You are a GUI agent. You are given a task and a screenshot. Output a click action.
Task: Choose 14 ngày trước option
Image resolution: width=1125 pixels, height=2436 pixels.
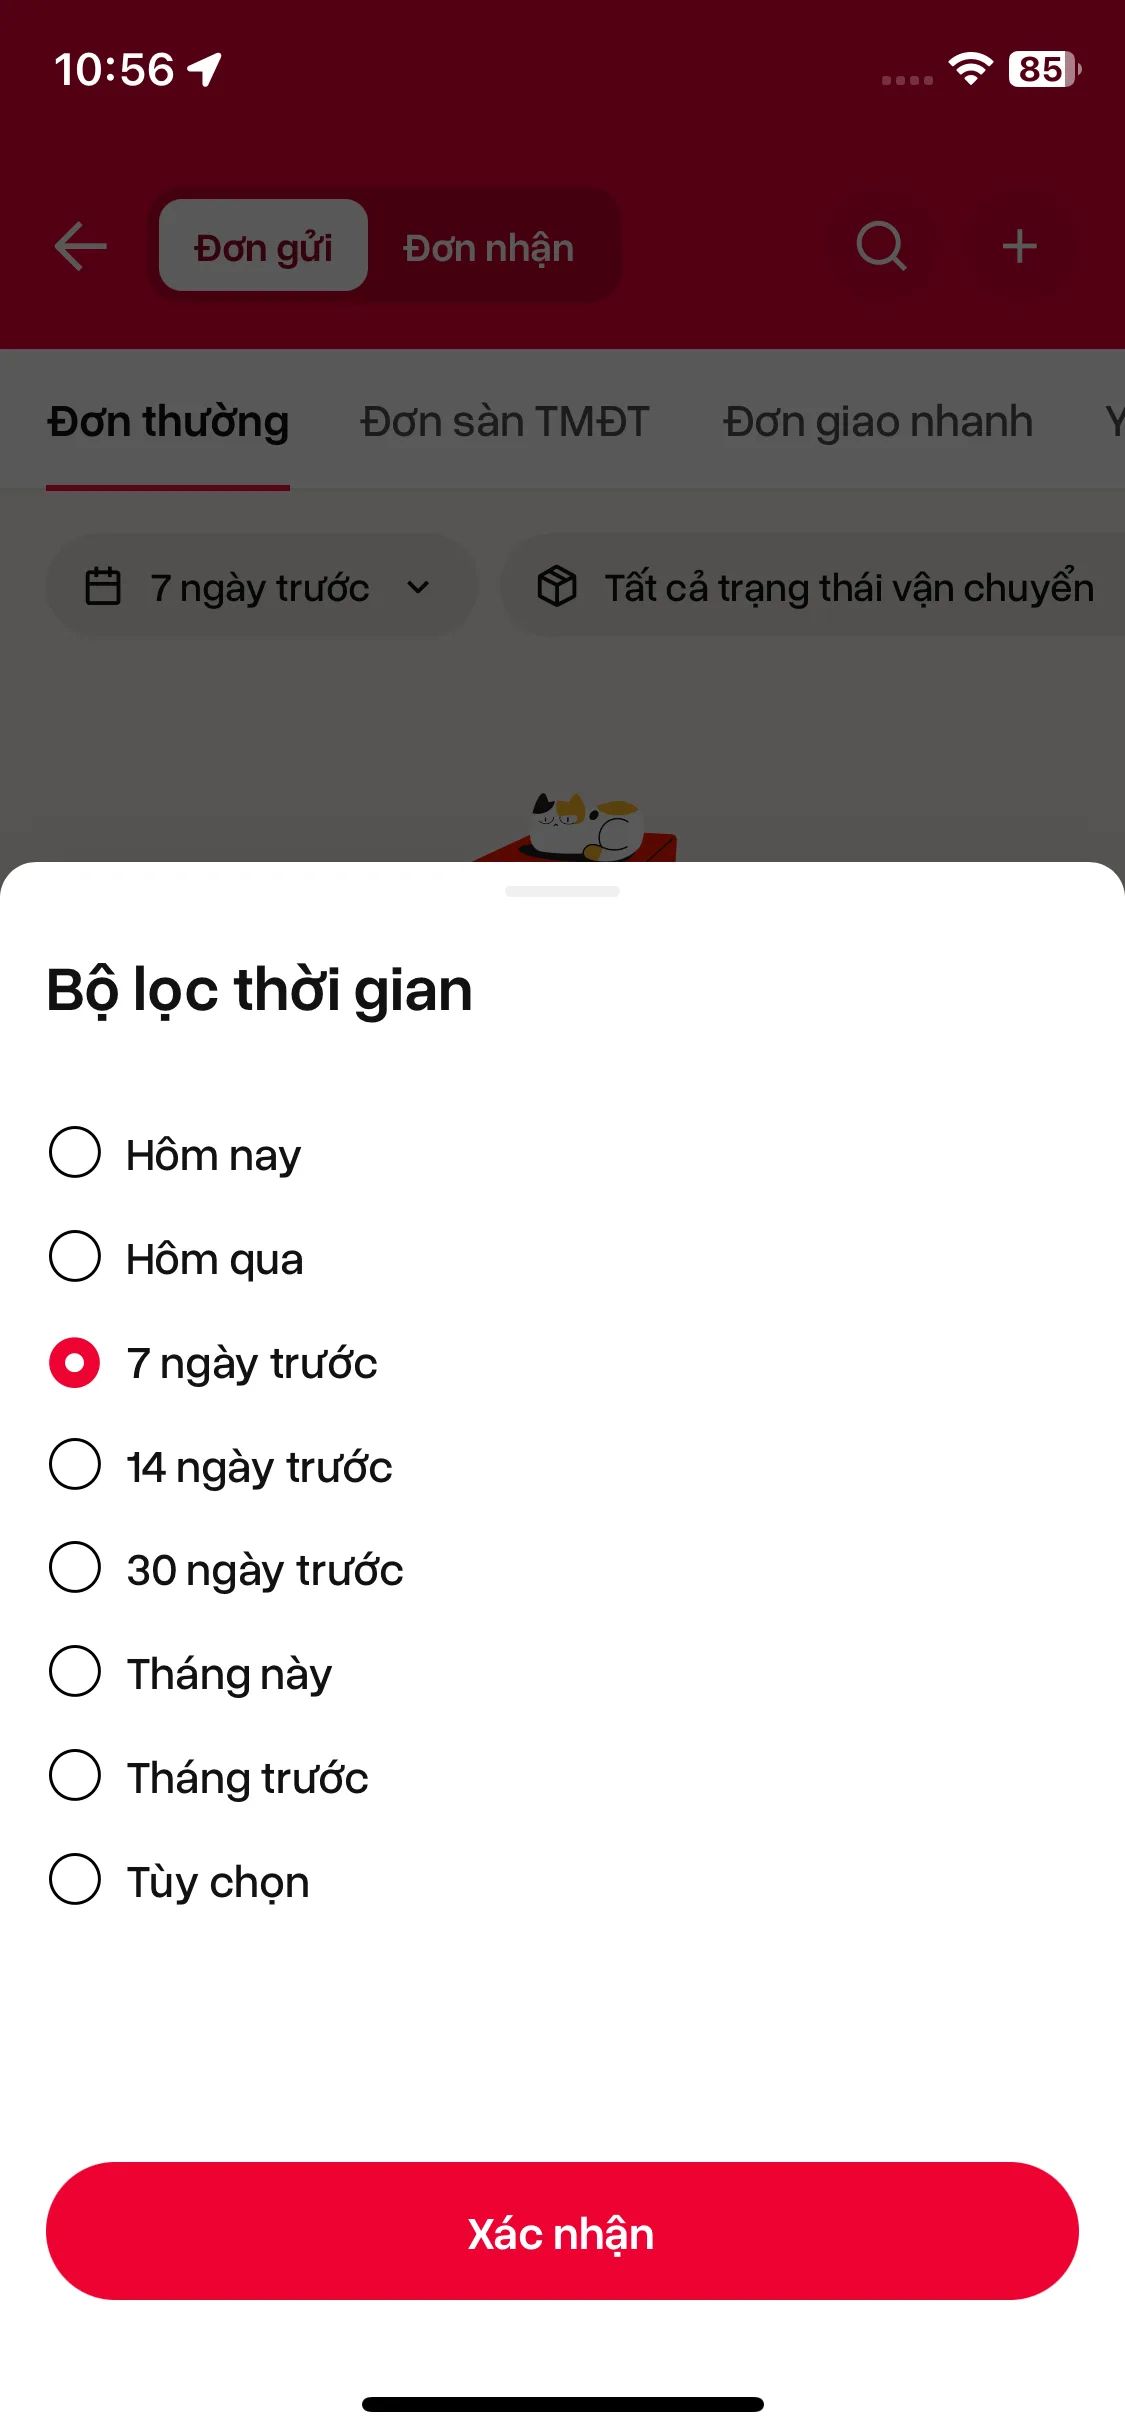(75, 1465)
